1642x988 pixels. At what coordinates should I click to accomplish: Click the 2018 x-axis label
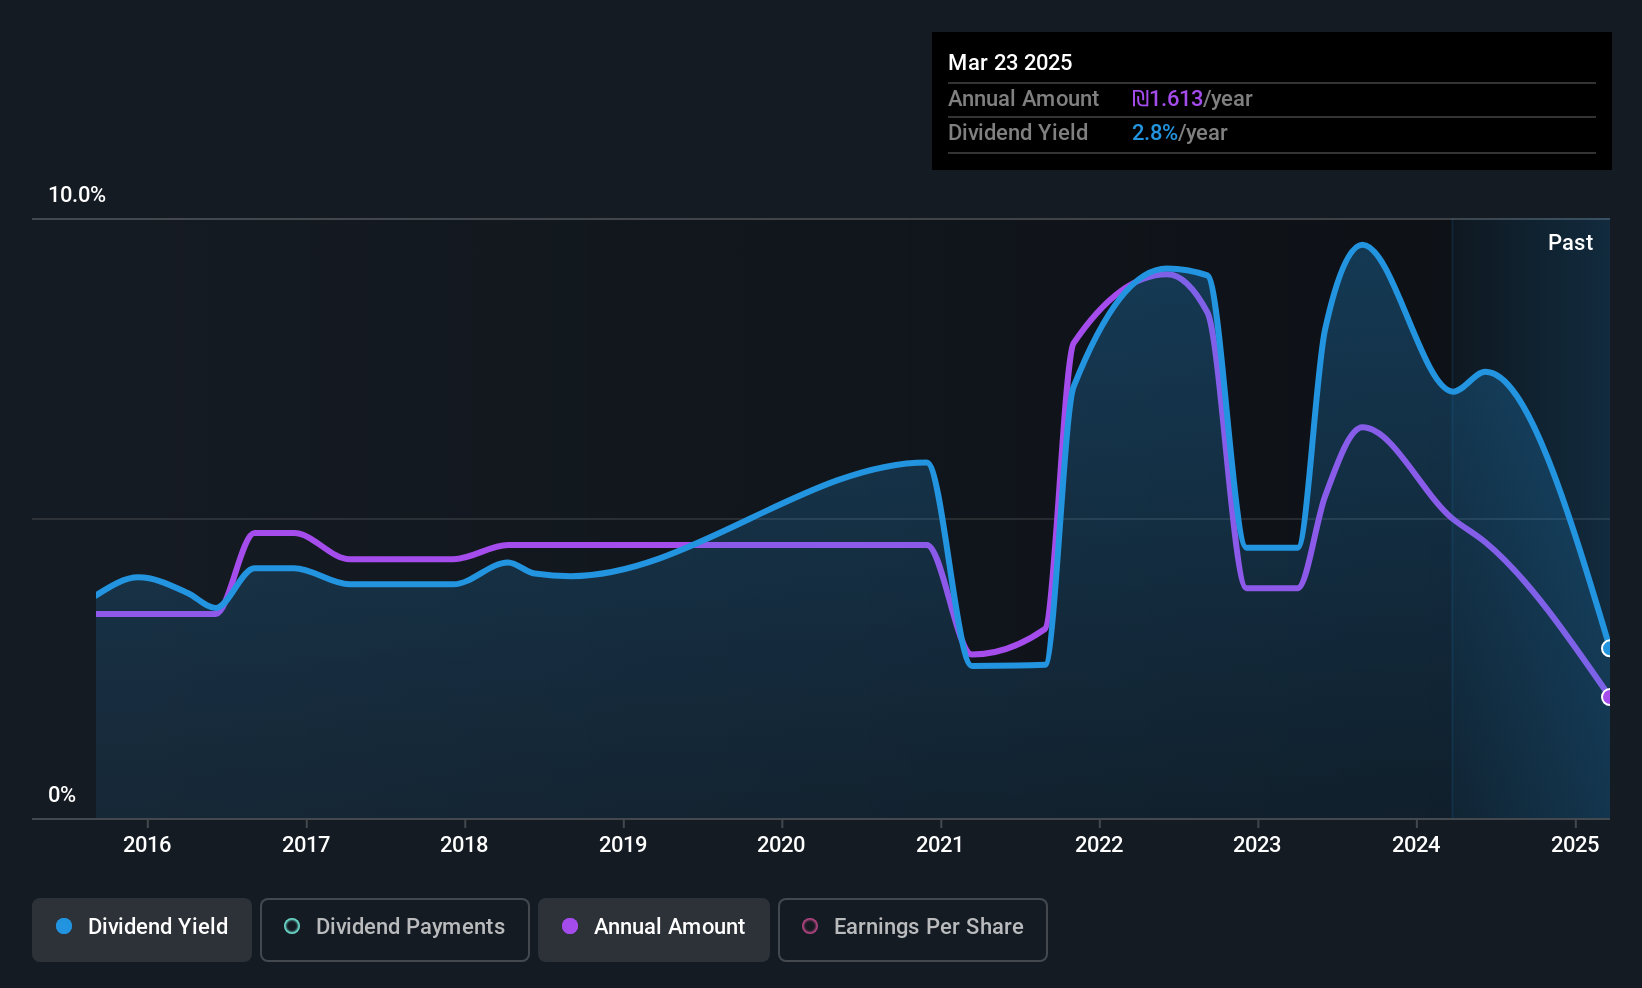coord(464,845)
